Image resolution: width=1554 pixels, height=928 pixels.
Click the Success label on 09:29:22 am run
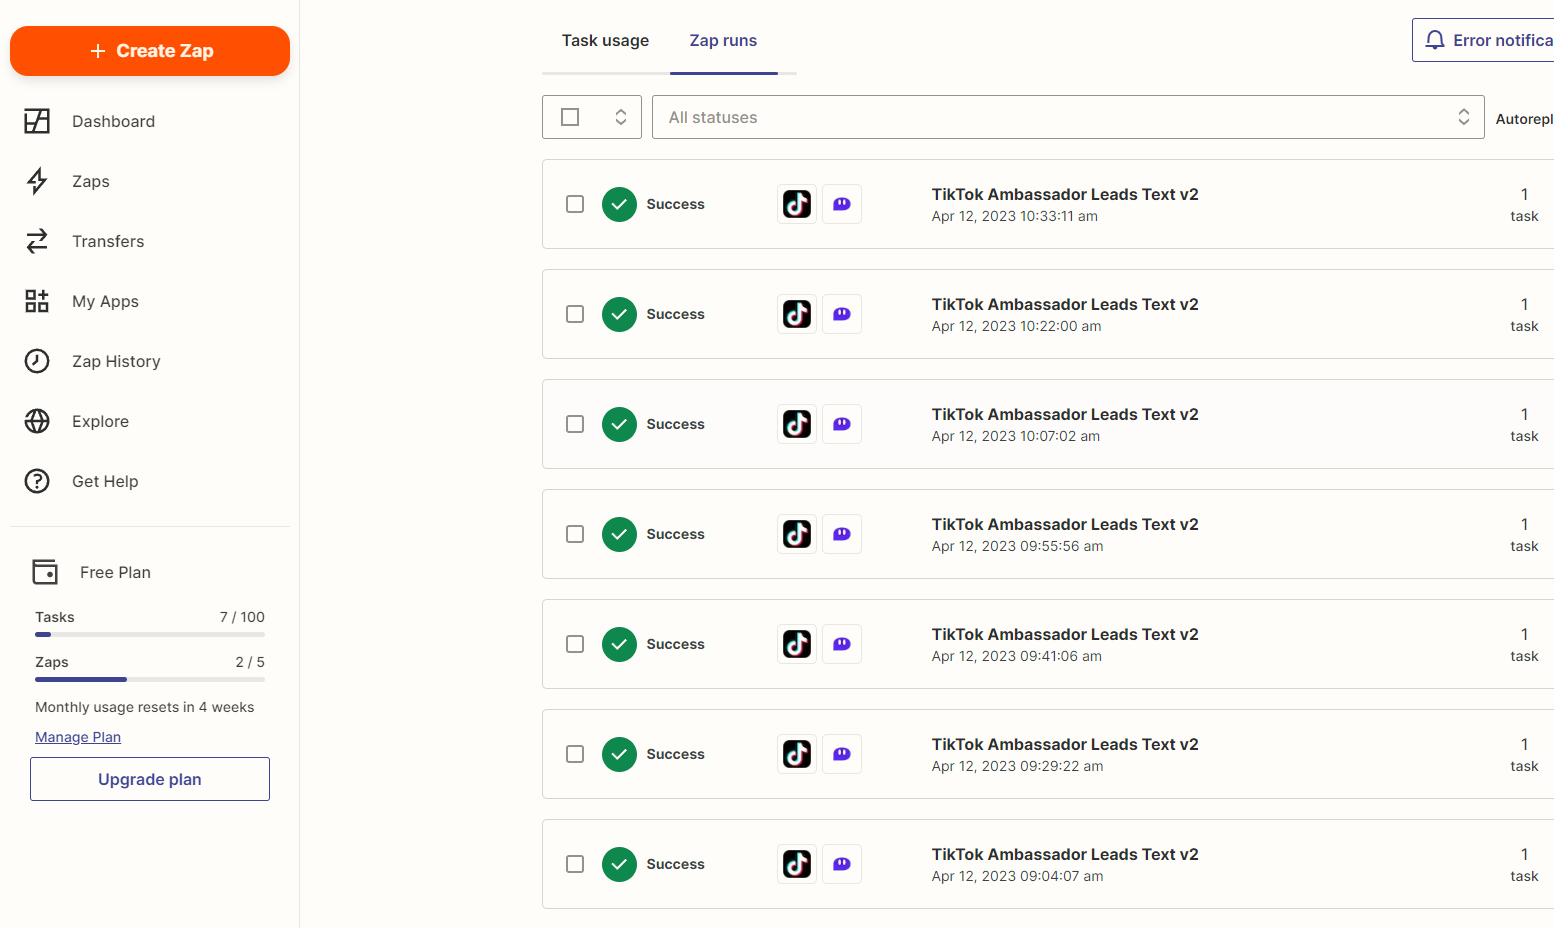[675, 754]
